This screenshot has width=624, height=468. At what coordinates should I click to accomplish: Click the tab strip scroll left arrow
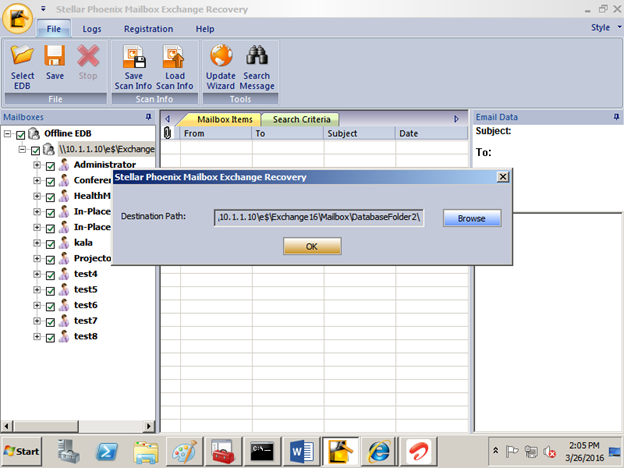168,119
